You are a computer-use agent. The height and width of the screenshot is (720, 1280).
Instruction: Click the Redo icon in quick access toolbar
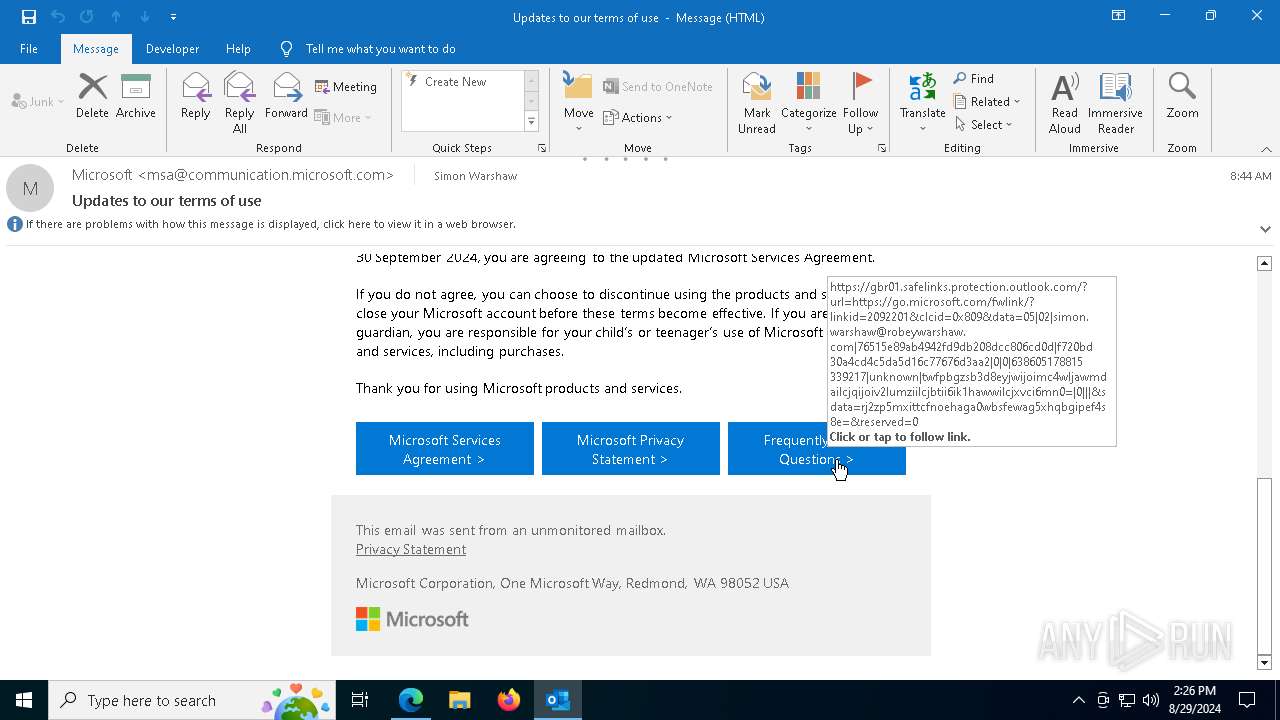[x=87, y=17]
